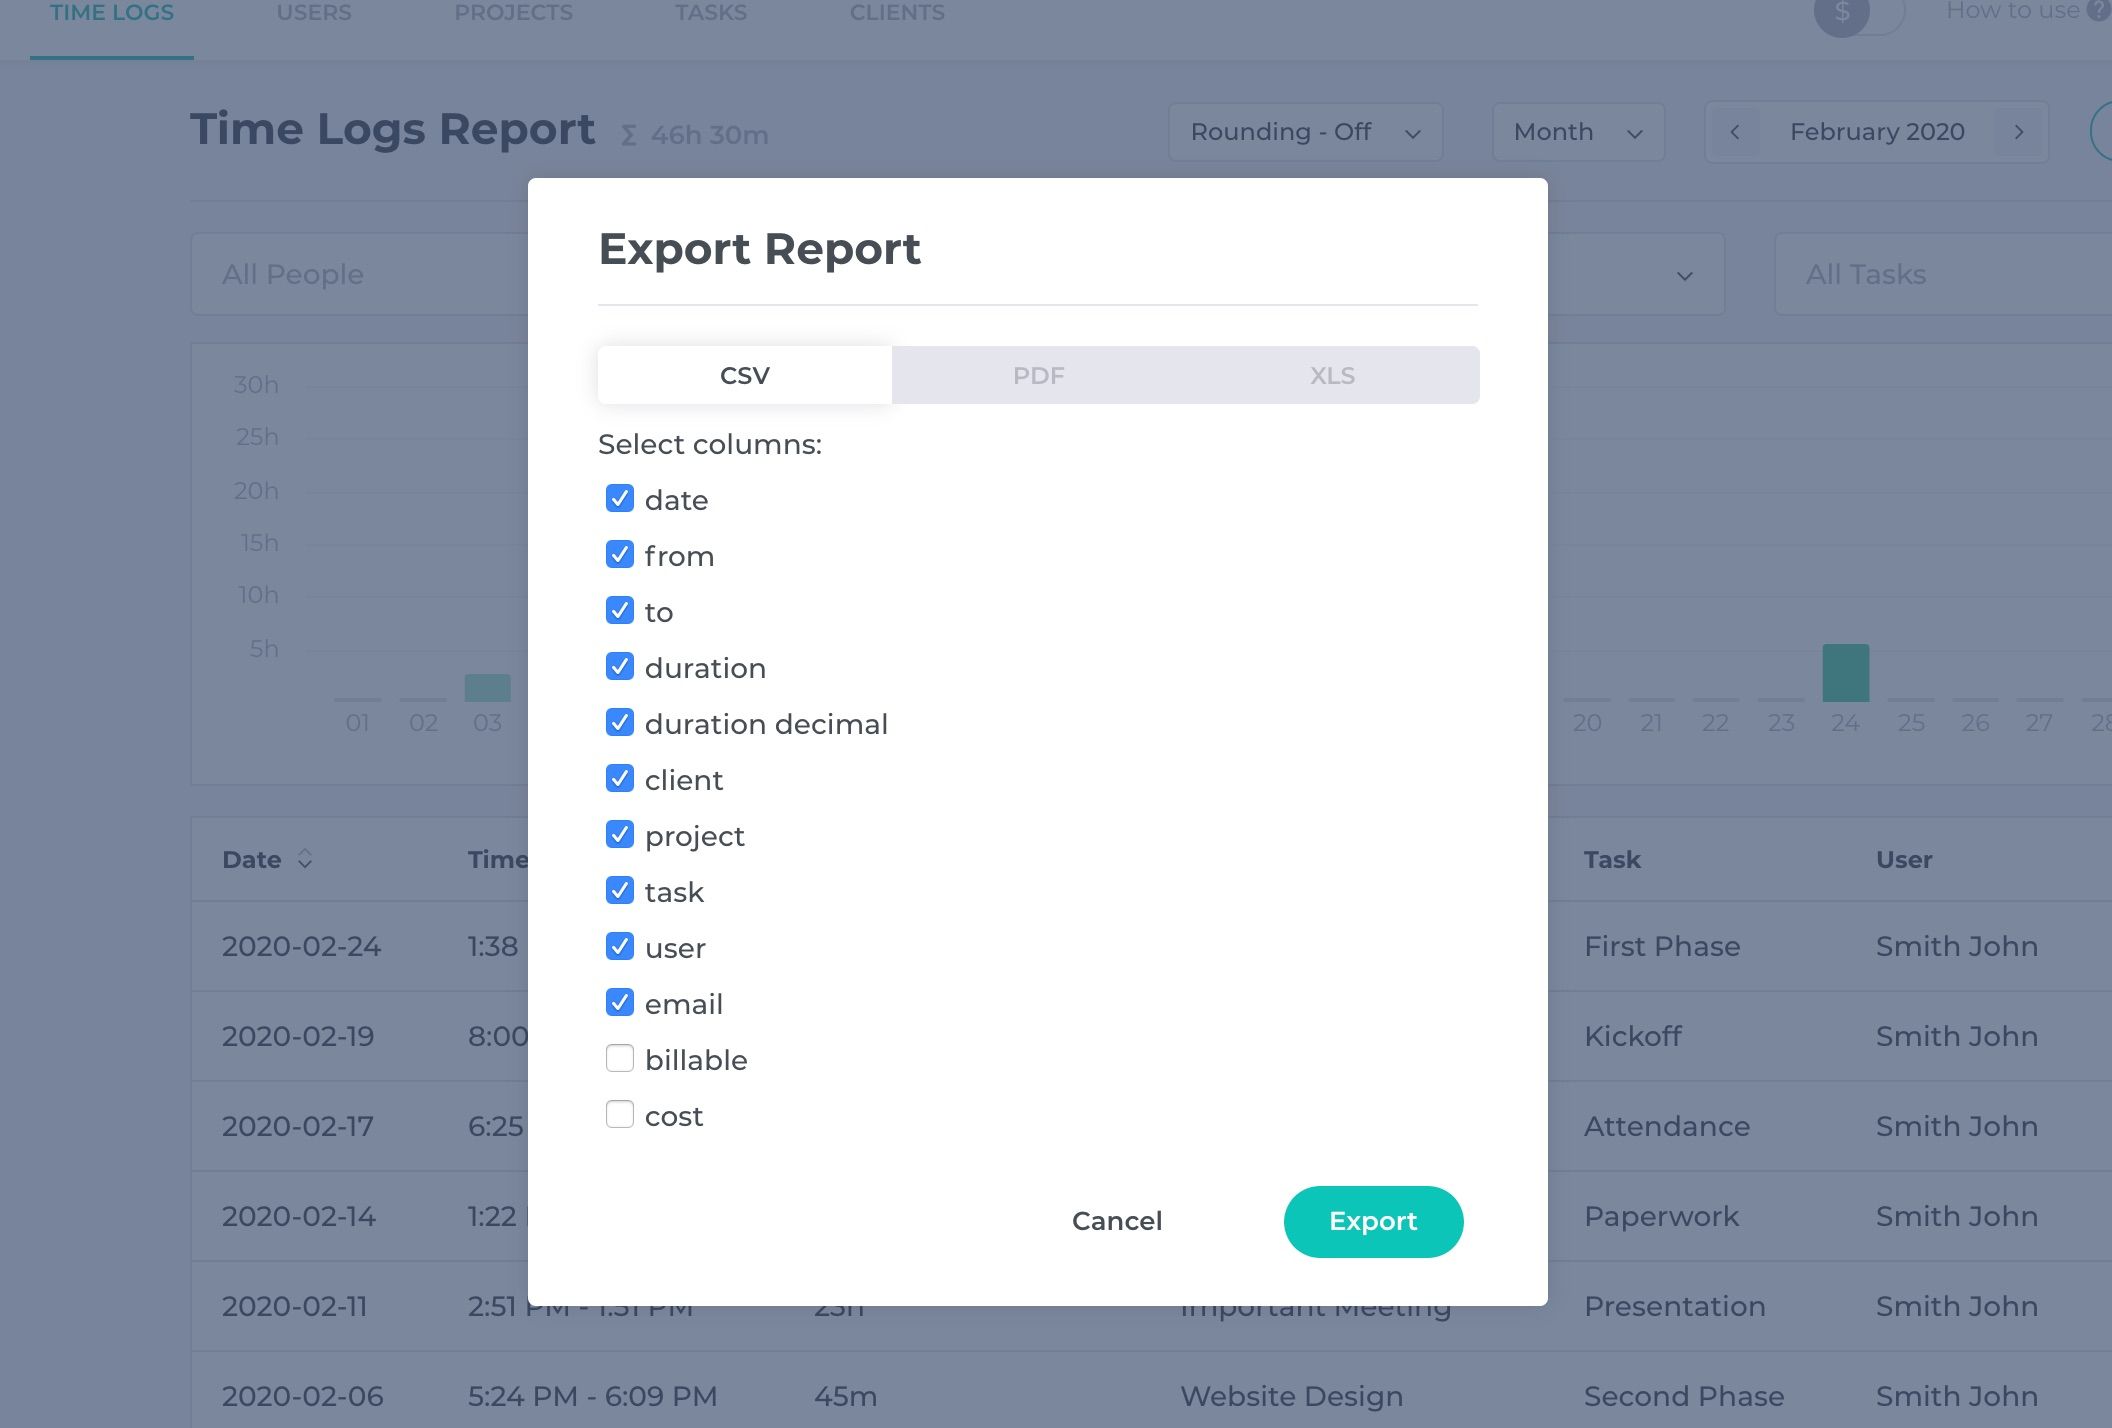Switch to the PDF export format tab
Image resolution: width=2112 pixels, height=1428 pixels.
click(1038, 376)
